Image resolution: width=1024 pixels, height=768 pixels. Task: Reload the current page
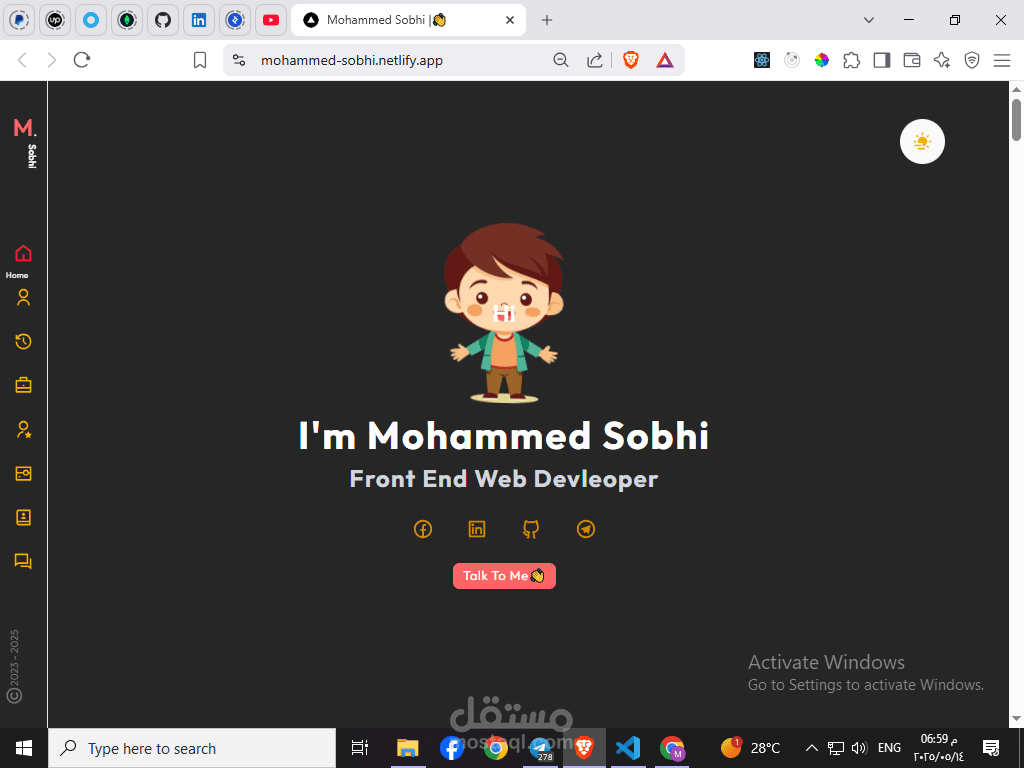pyautogui.click(x=82, y=60)
